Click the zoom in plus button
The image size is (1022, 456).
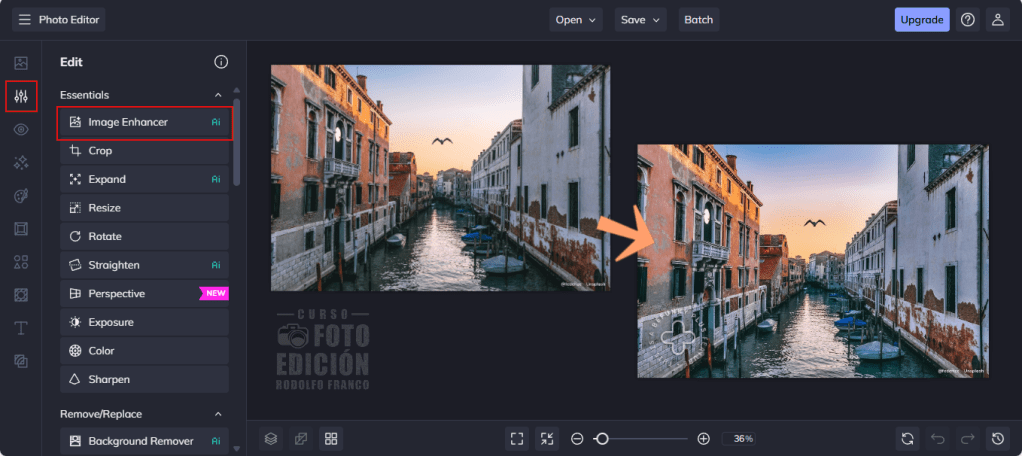(x=703, y=438)
